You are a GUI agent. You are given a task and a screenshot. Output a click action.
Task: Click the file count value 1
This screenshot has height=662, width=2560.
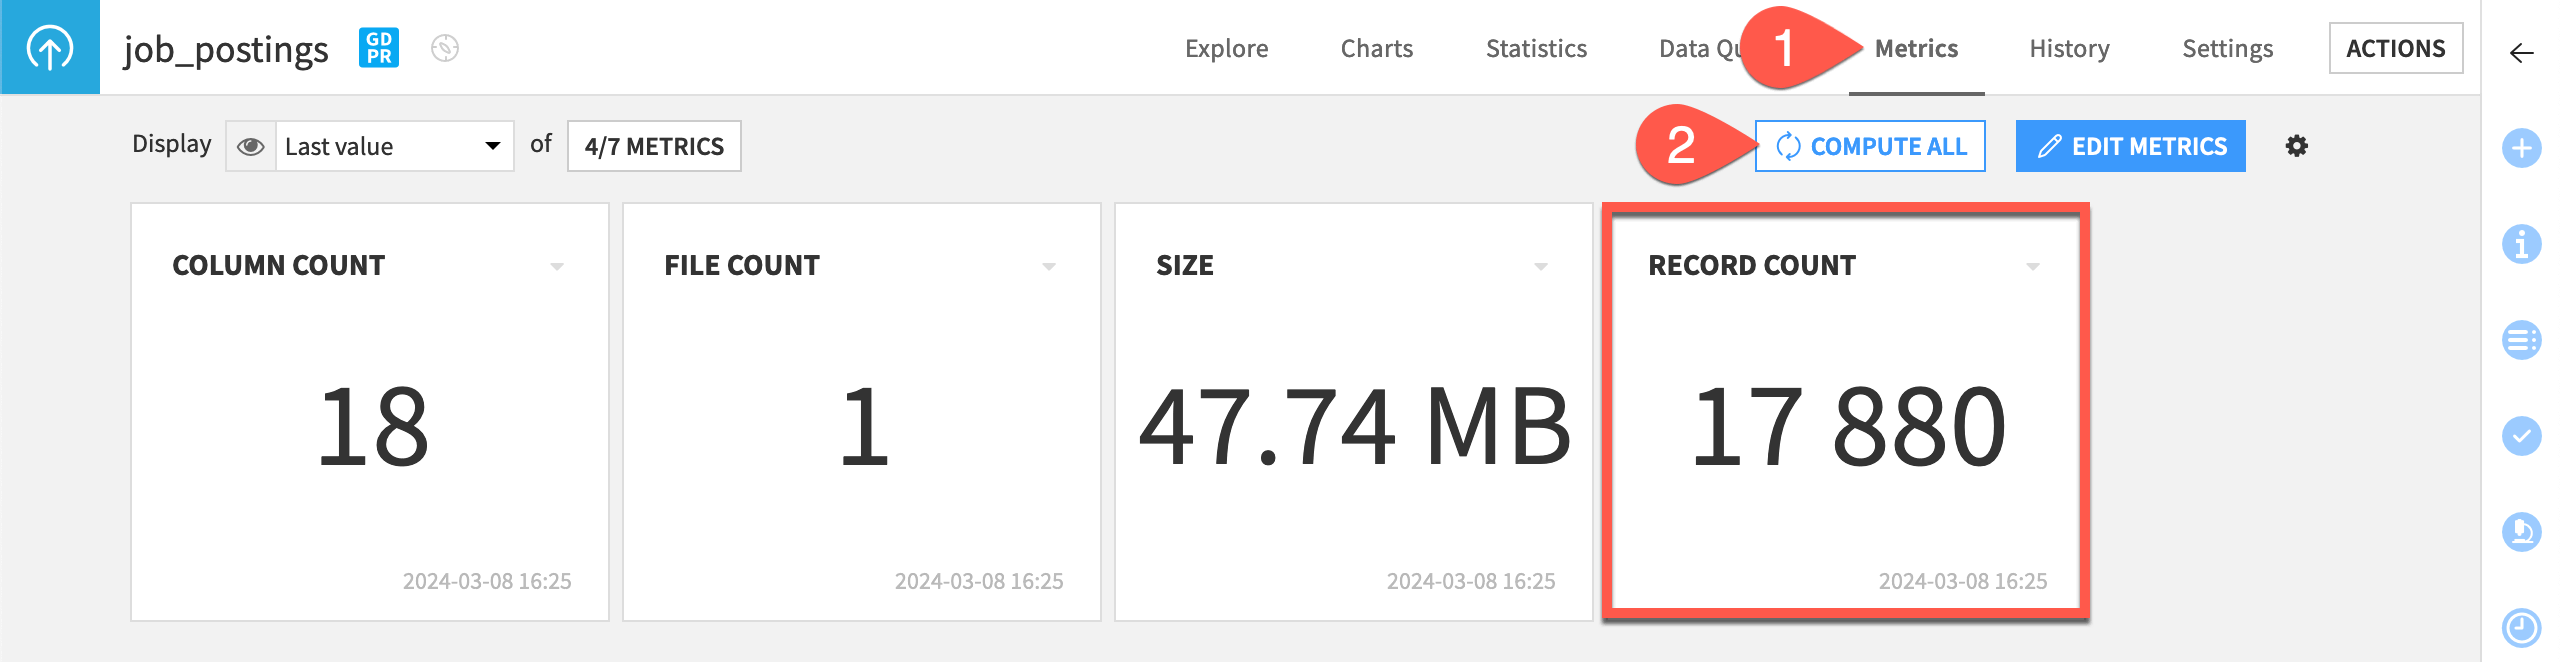pyautogui.click(x=864, y=427)
